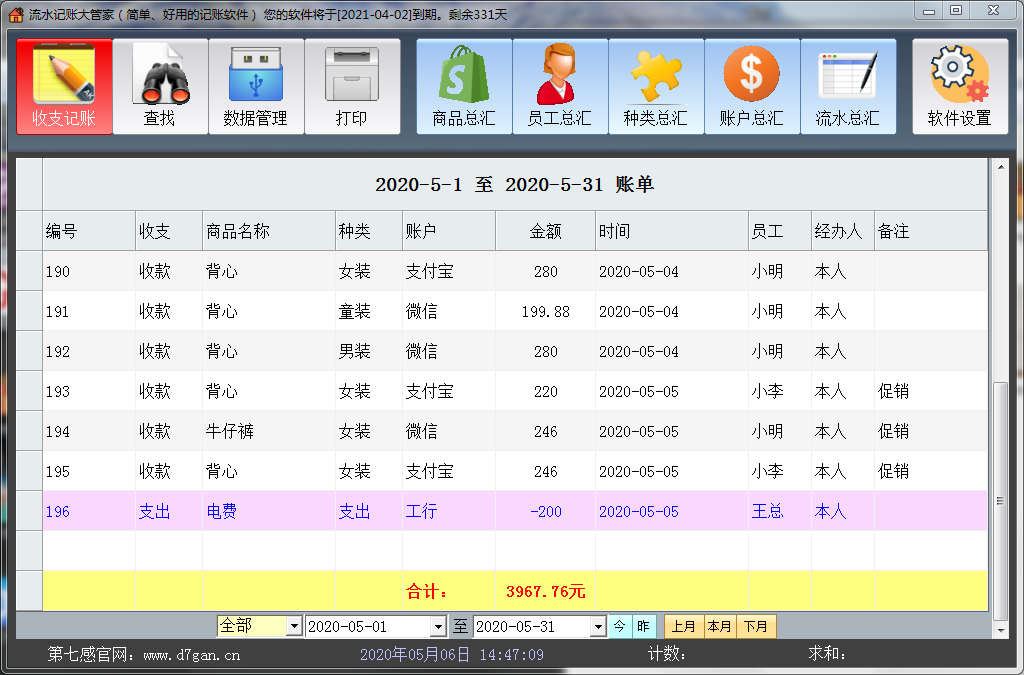1024x675 pixels.
Task: Jump to 下月 next month
Action: pos(757,626)
